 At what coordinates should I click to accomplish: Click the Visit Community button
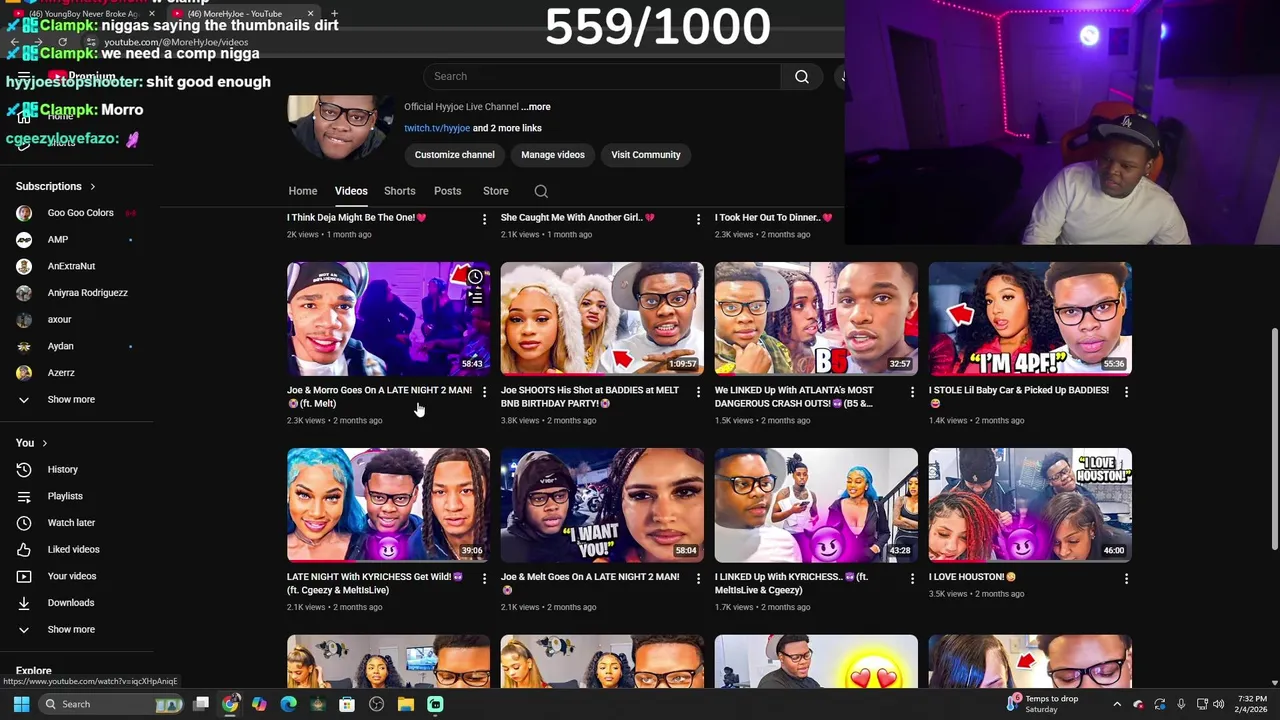click(646, 155)
